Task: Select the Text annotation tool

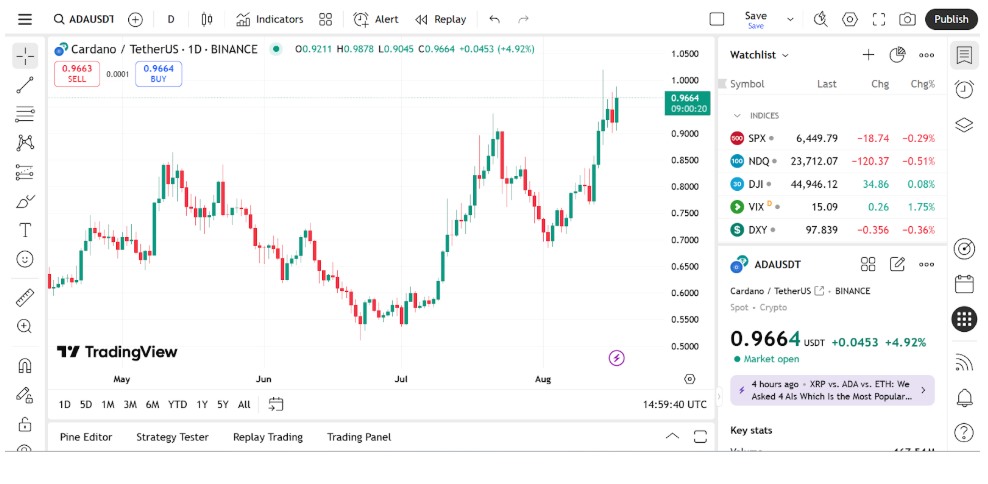Action: pos(25,230)
